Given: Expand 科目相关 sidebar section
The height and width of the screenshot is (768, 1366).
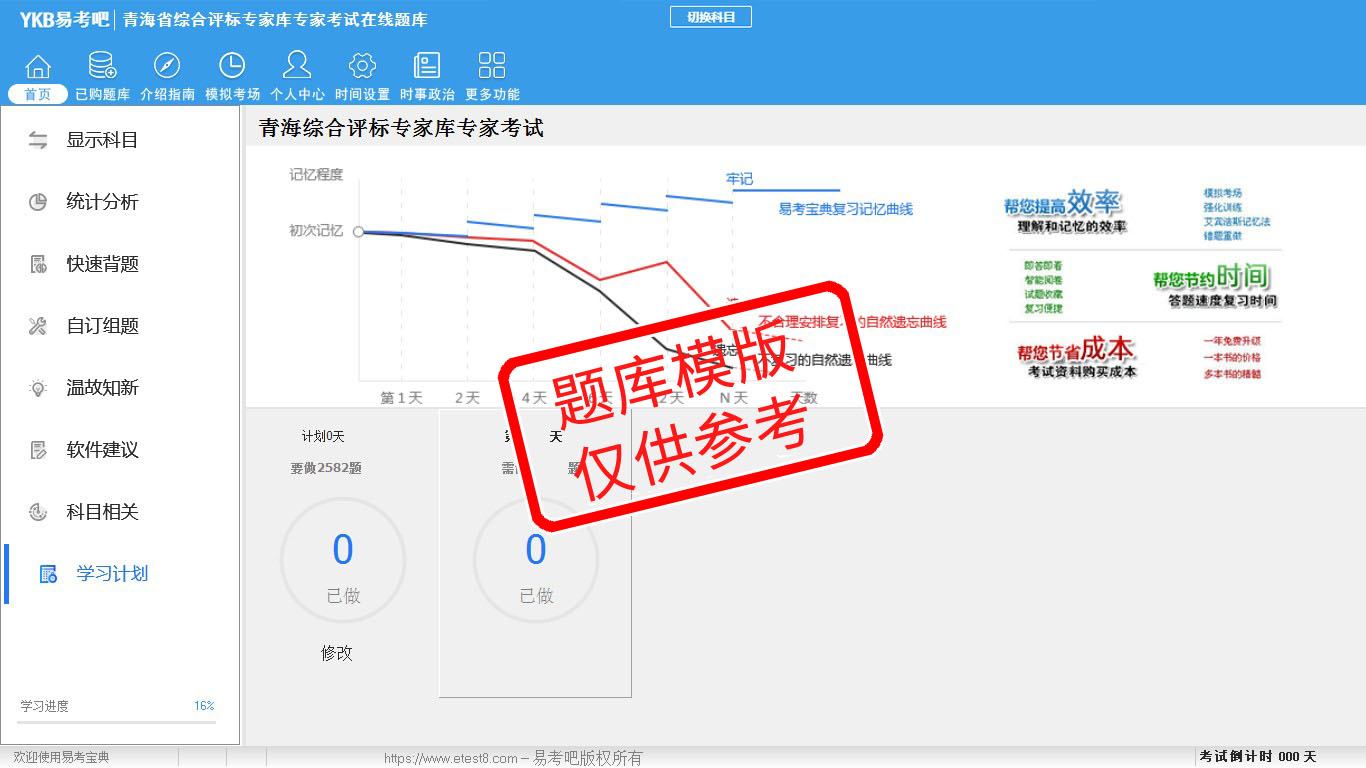Looking at the screenshot, I should 101,512.
